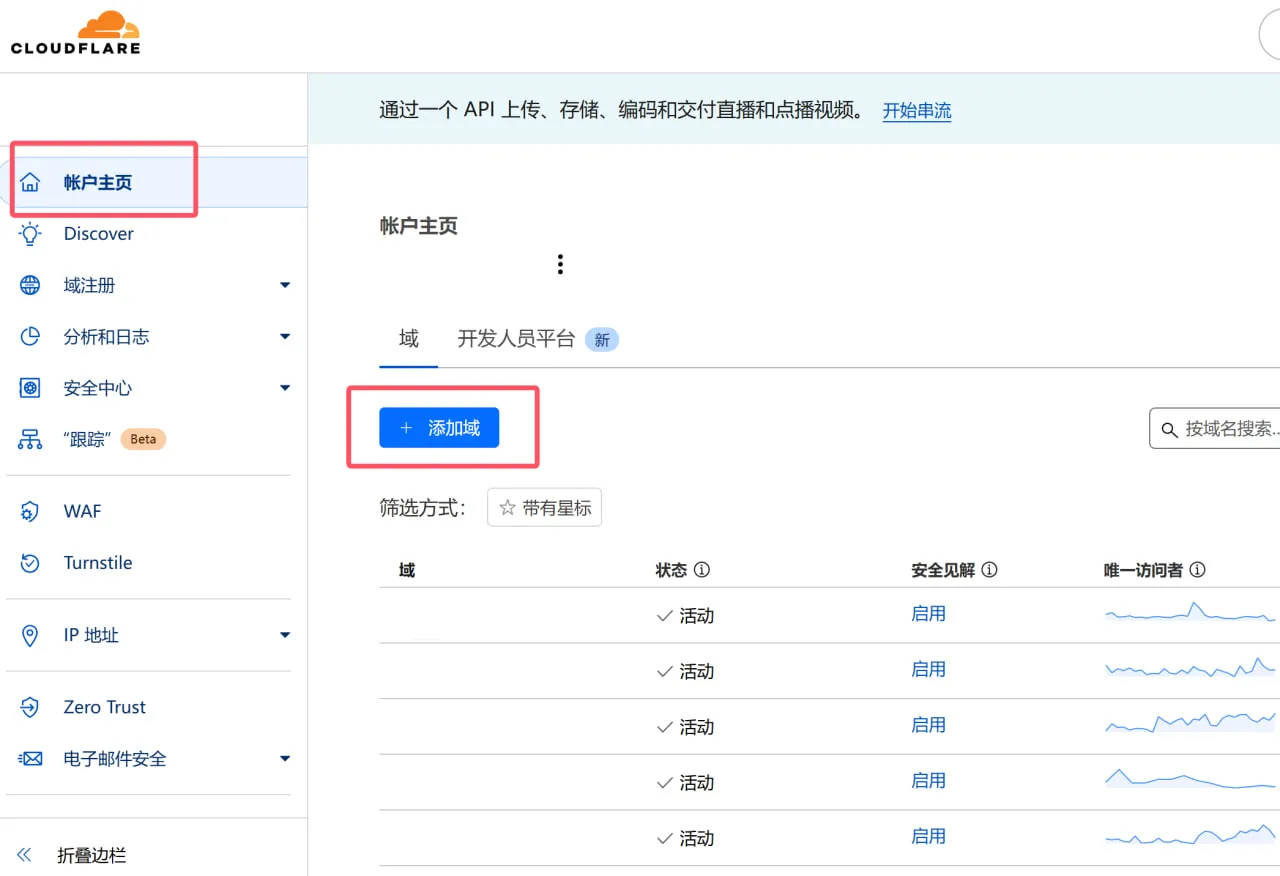Click the third row's 活动 status

[685, 727]
